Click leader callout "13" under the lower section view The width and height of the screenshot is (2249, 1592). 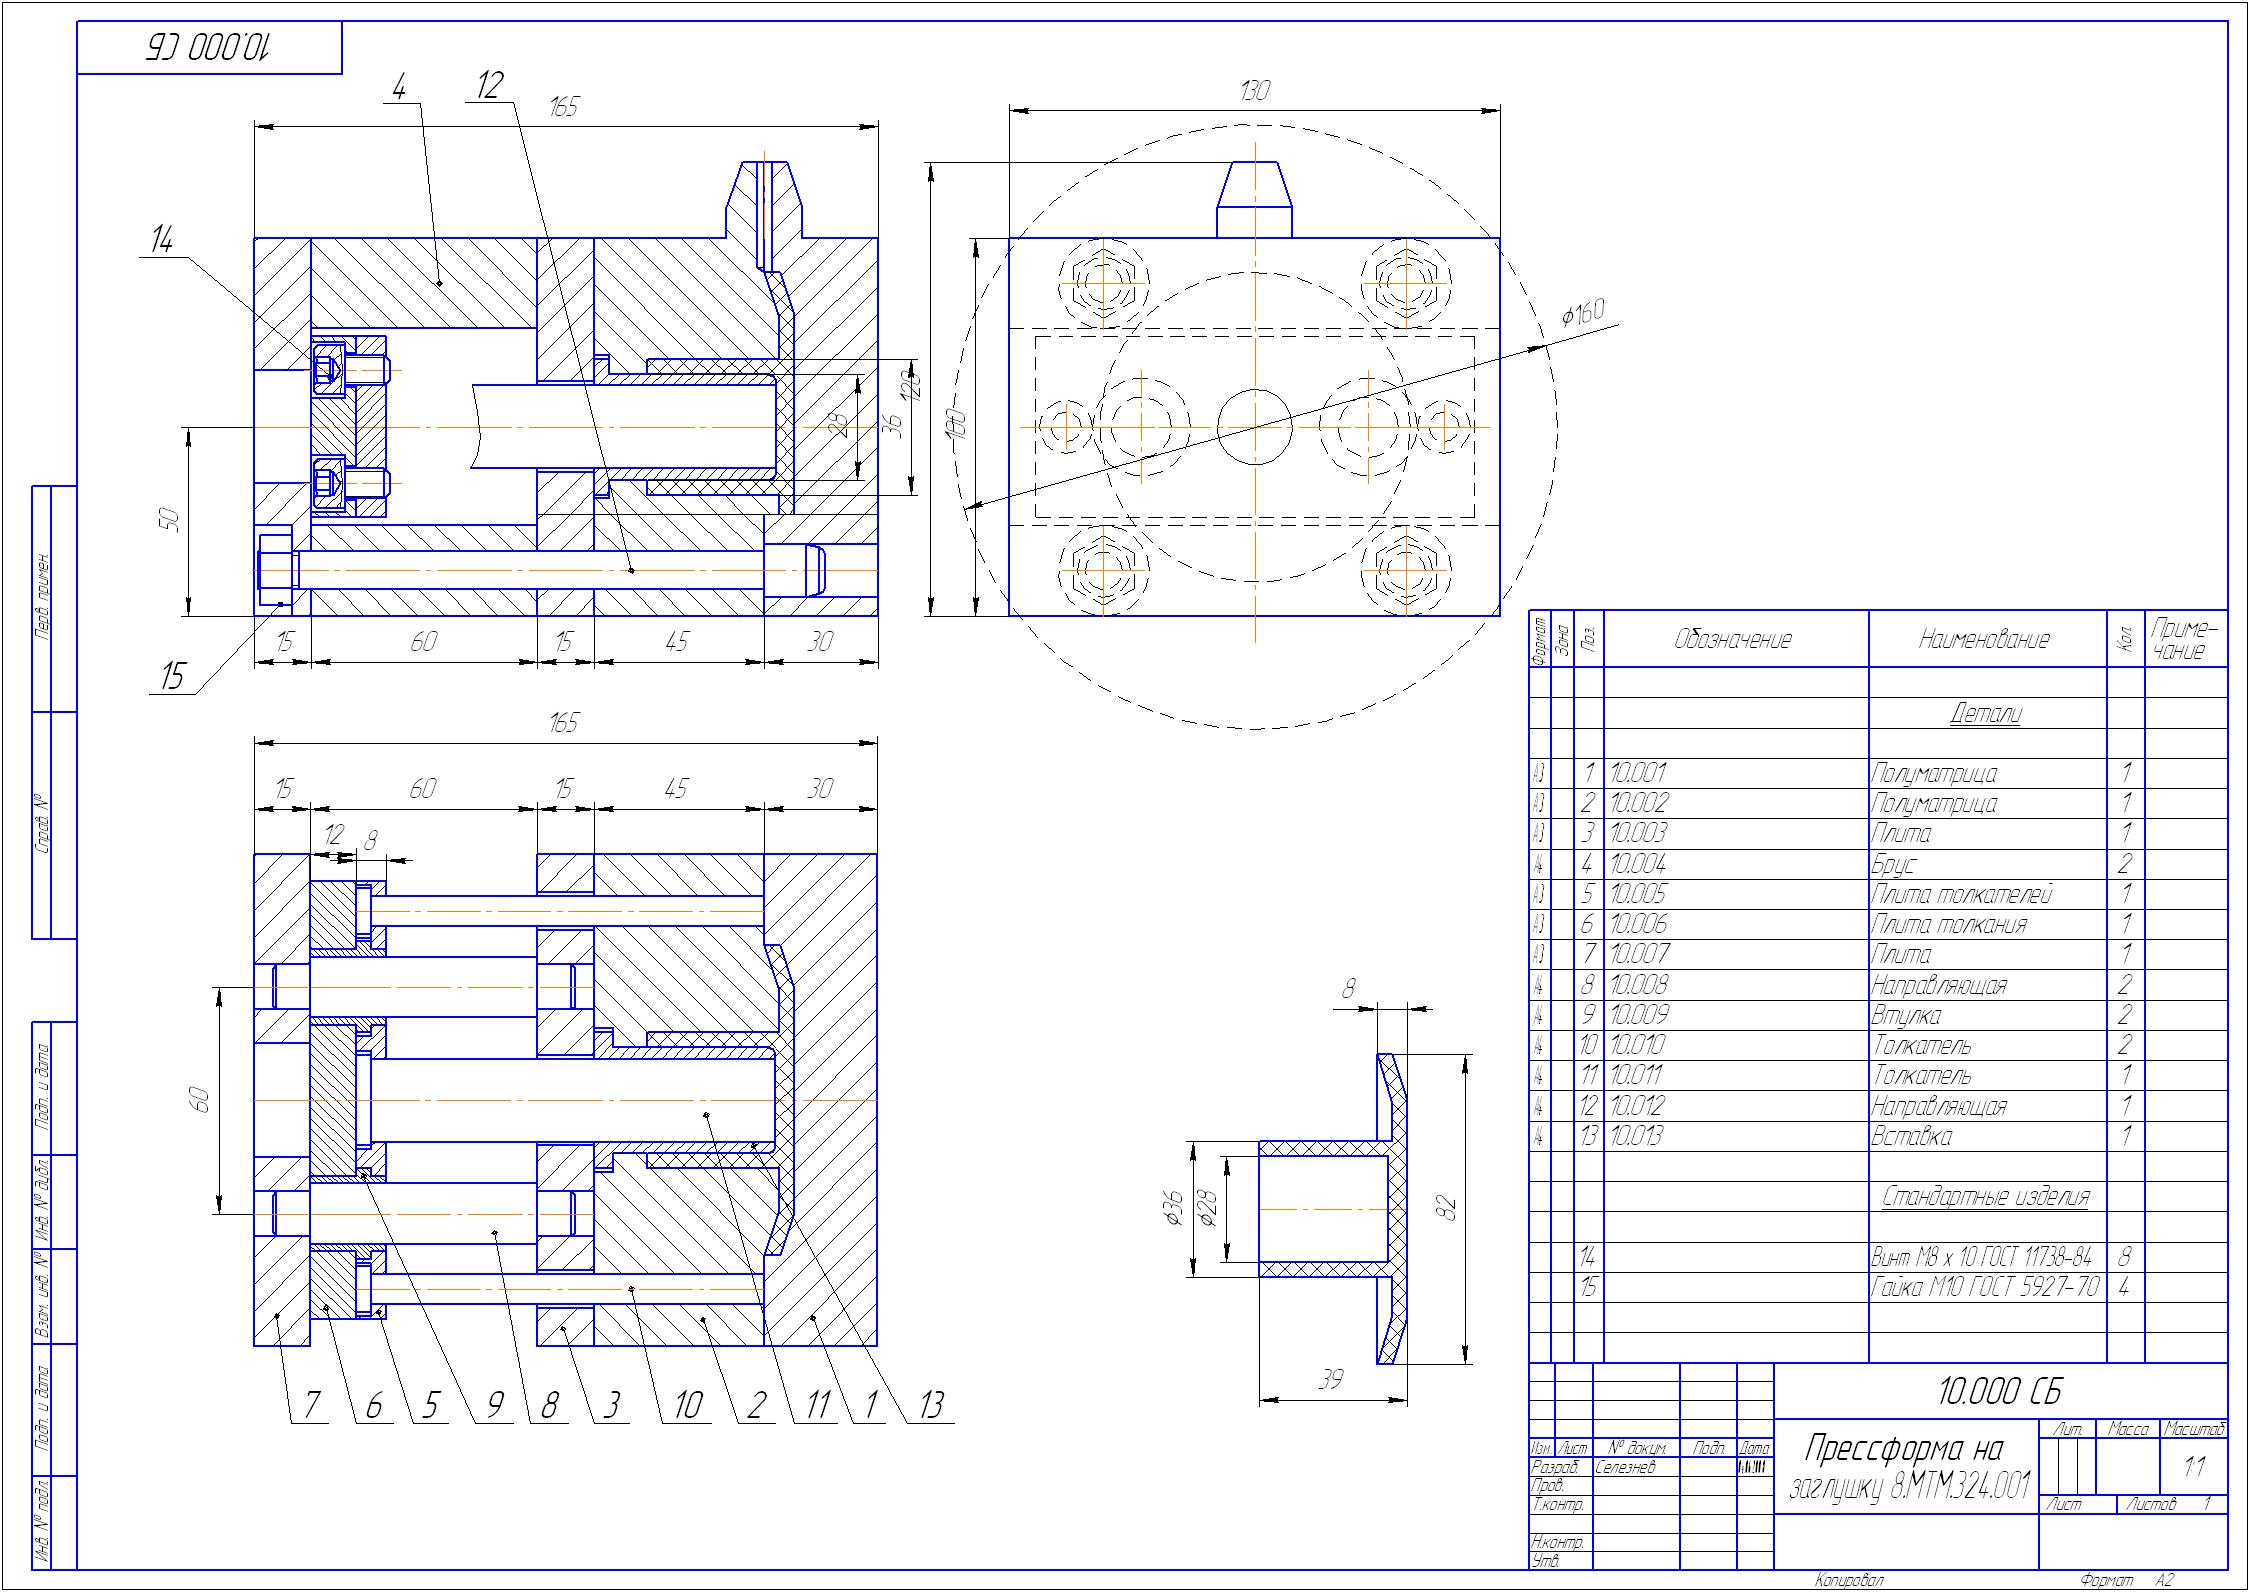point(930,1406)
